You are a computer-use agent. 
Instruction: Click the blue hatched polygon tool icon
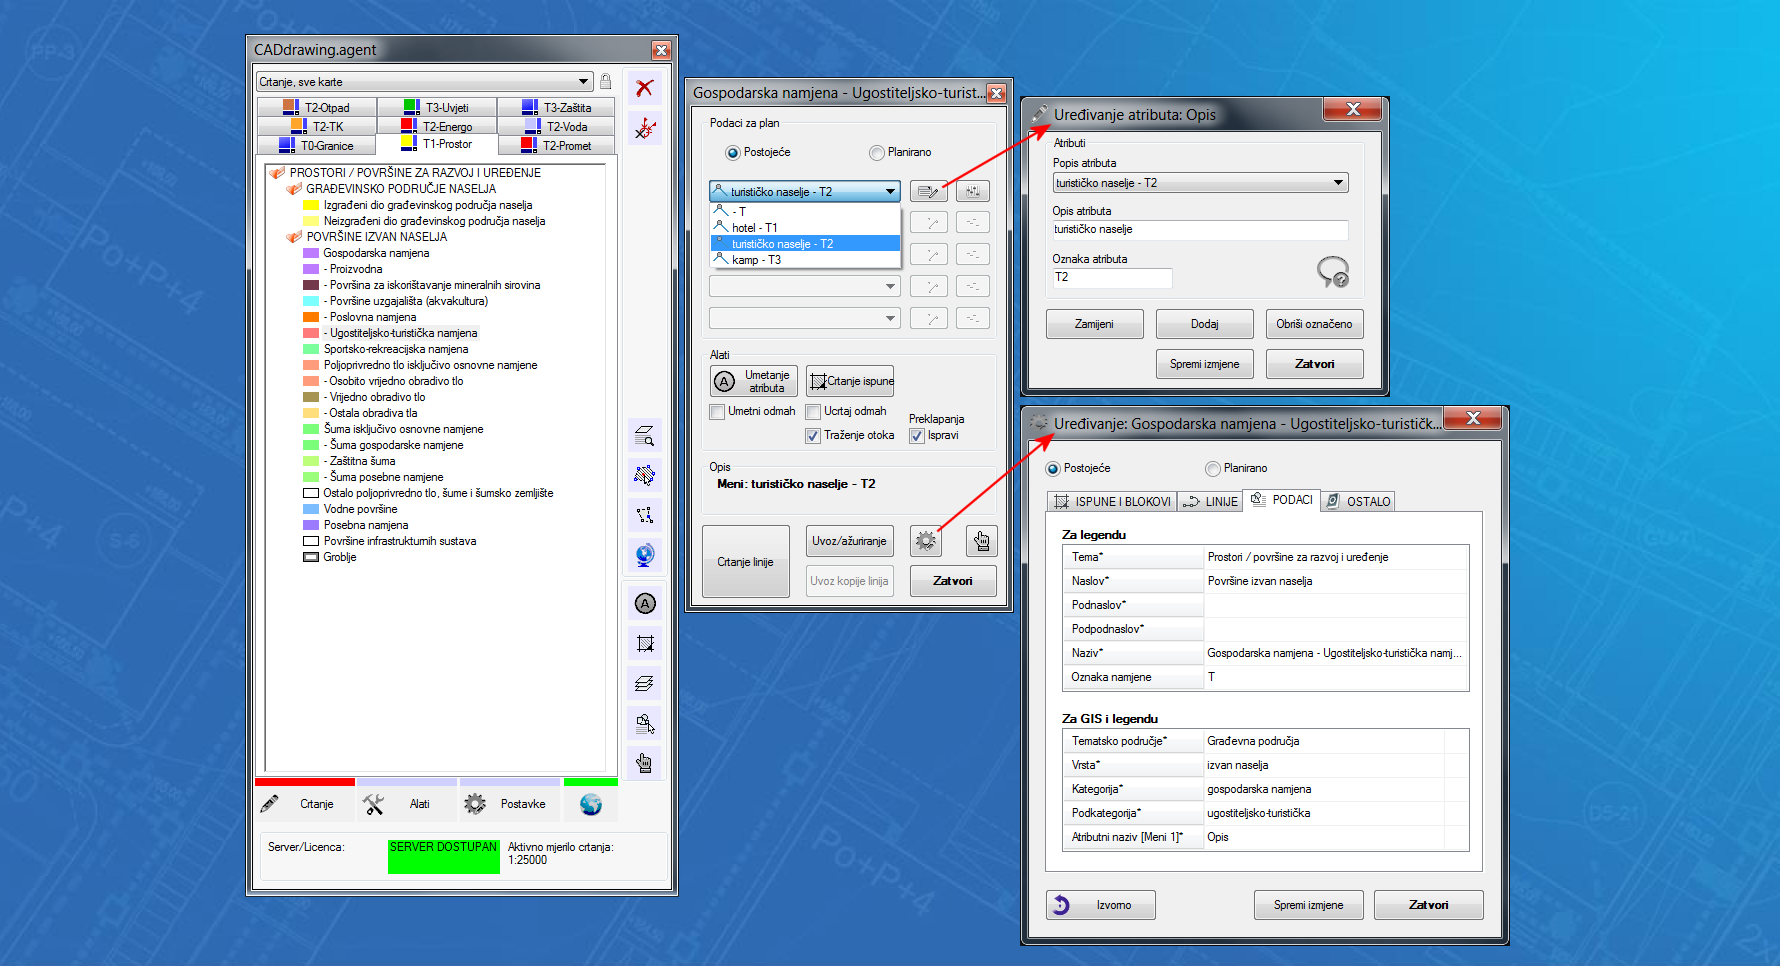pyautogui.click(x=645, y=475)
